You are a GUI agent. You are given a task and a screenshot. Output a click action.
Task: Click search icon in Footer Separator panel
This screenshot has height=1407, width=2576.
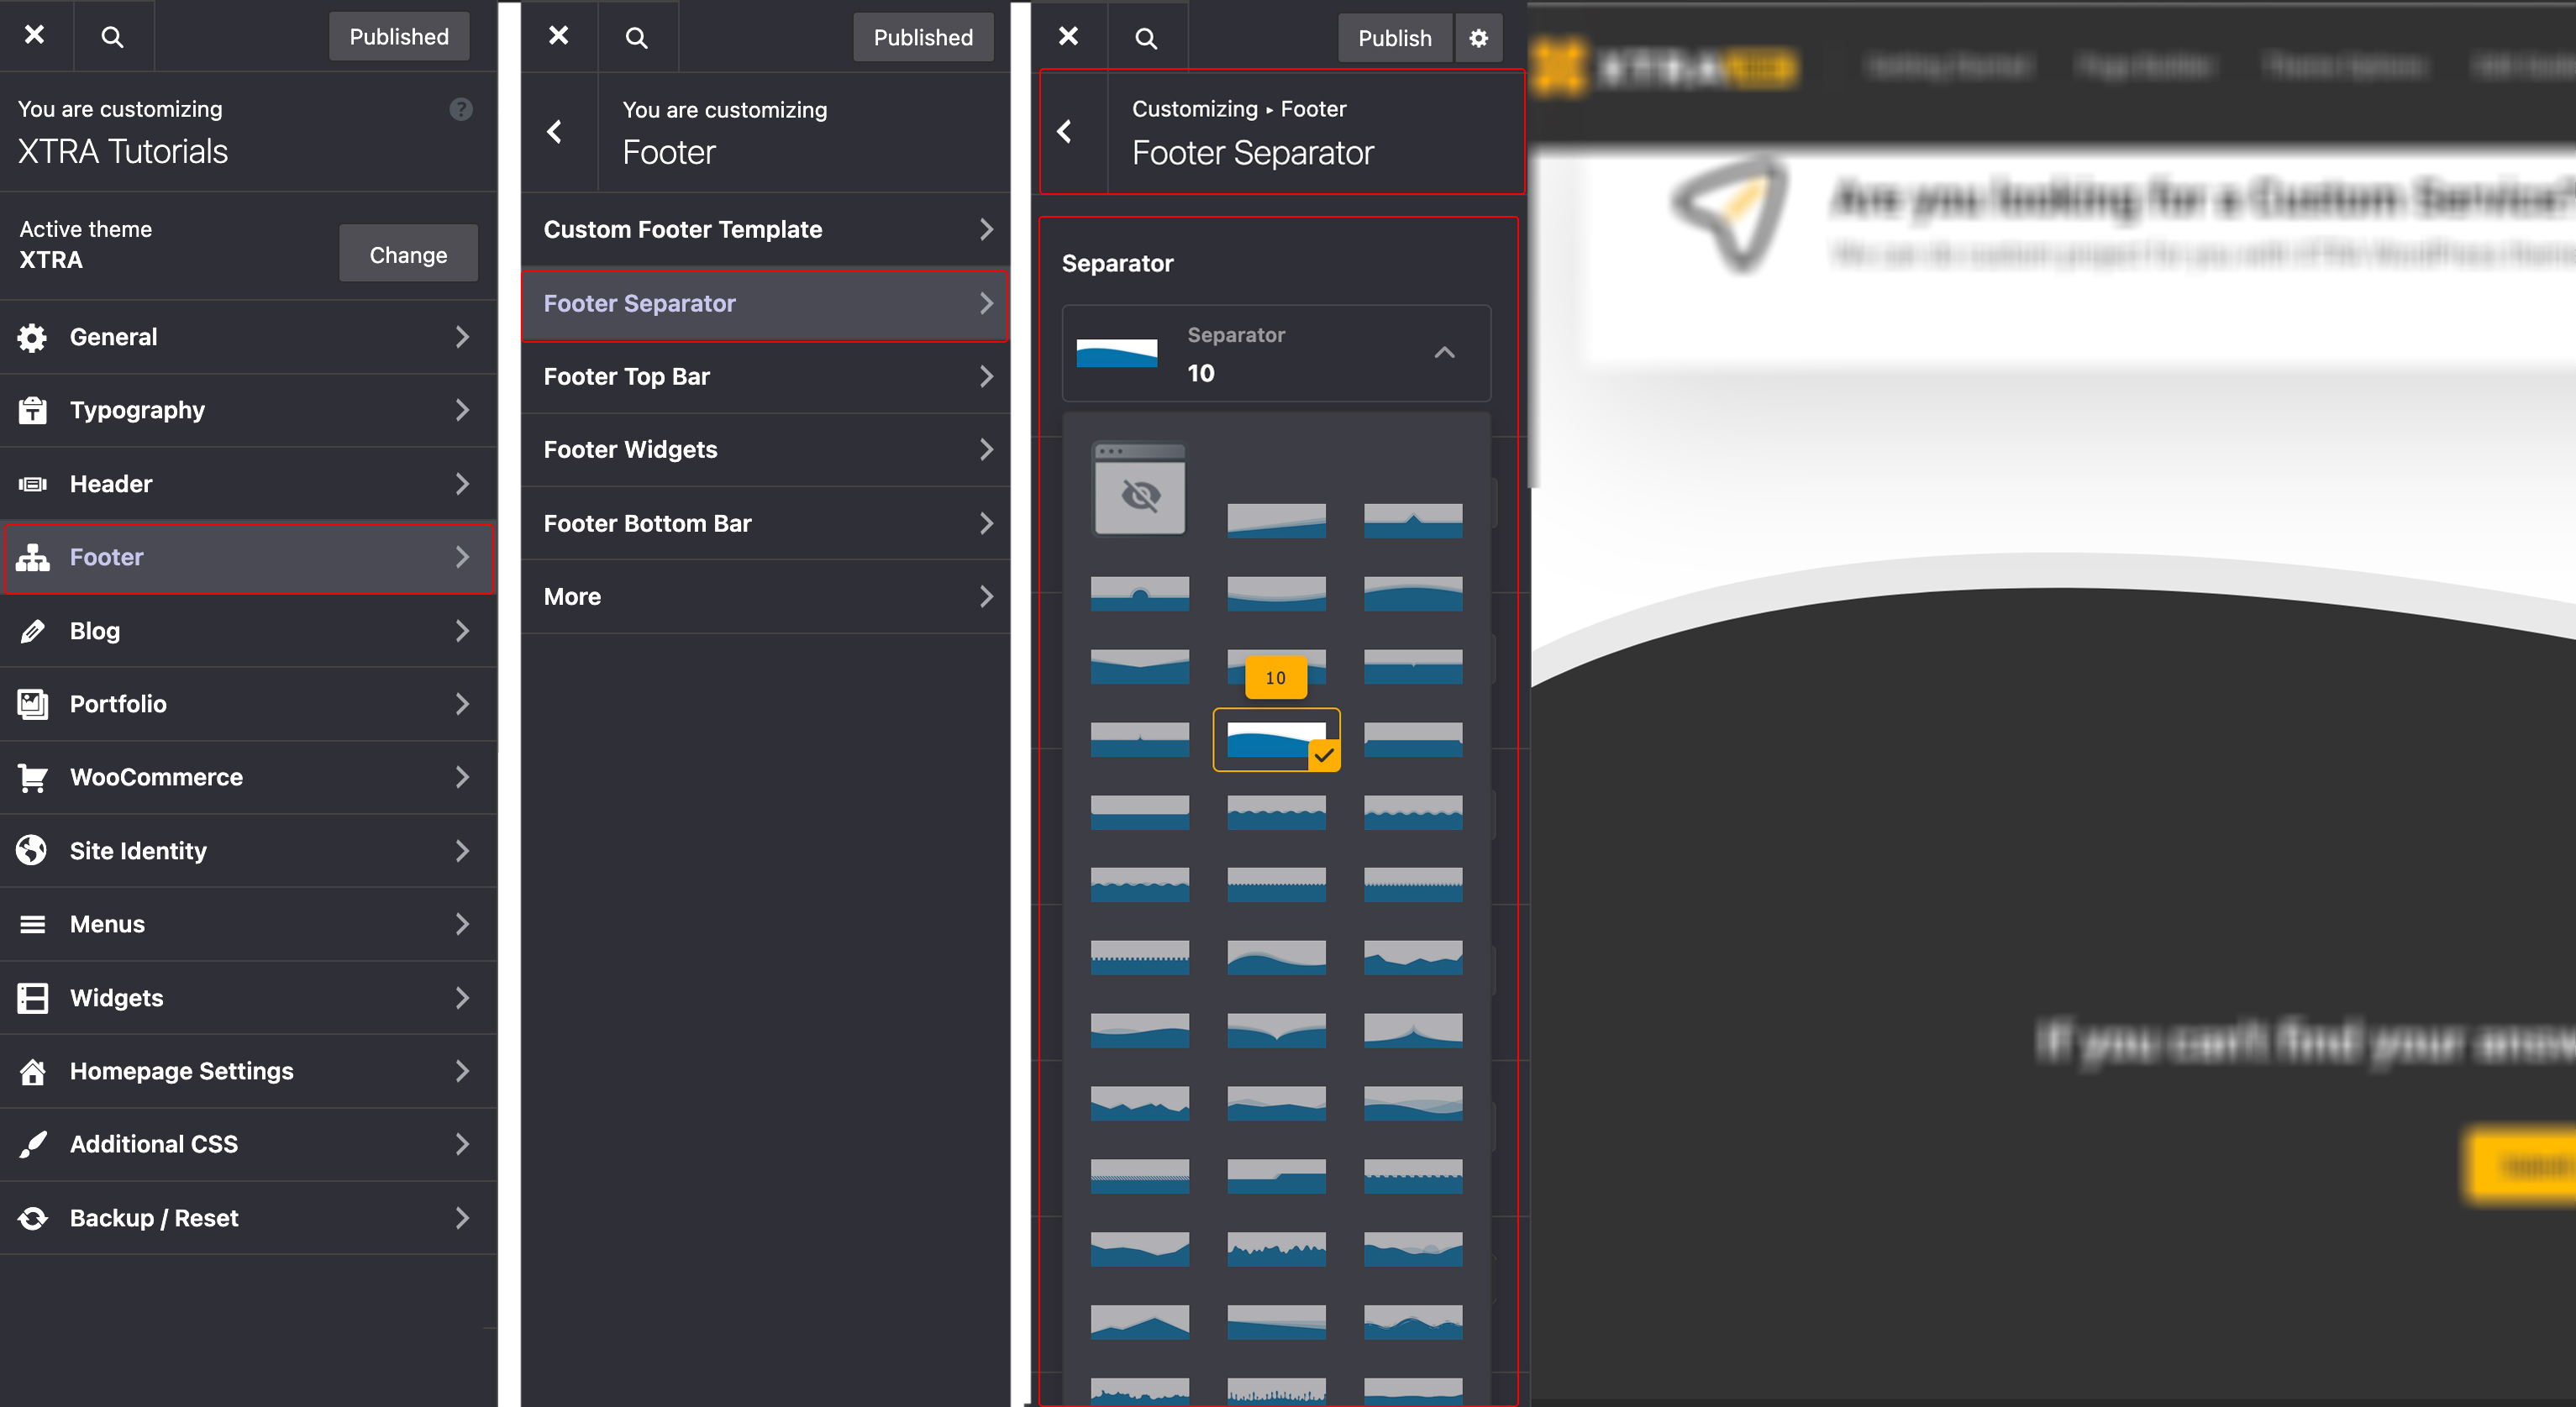click(1146, 38)
